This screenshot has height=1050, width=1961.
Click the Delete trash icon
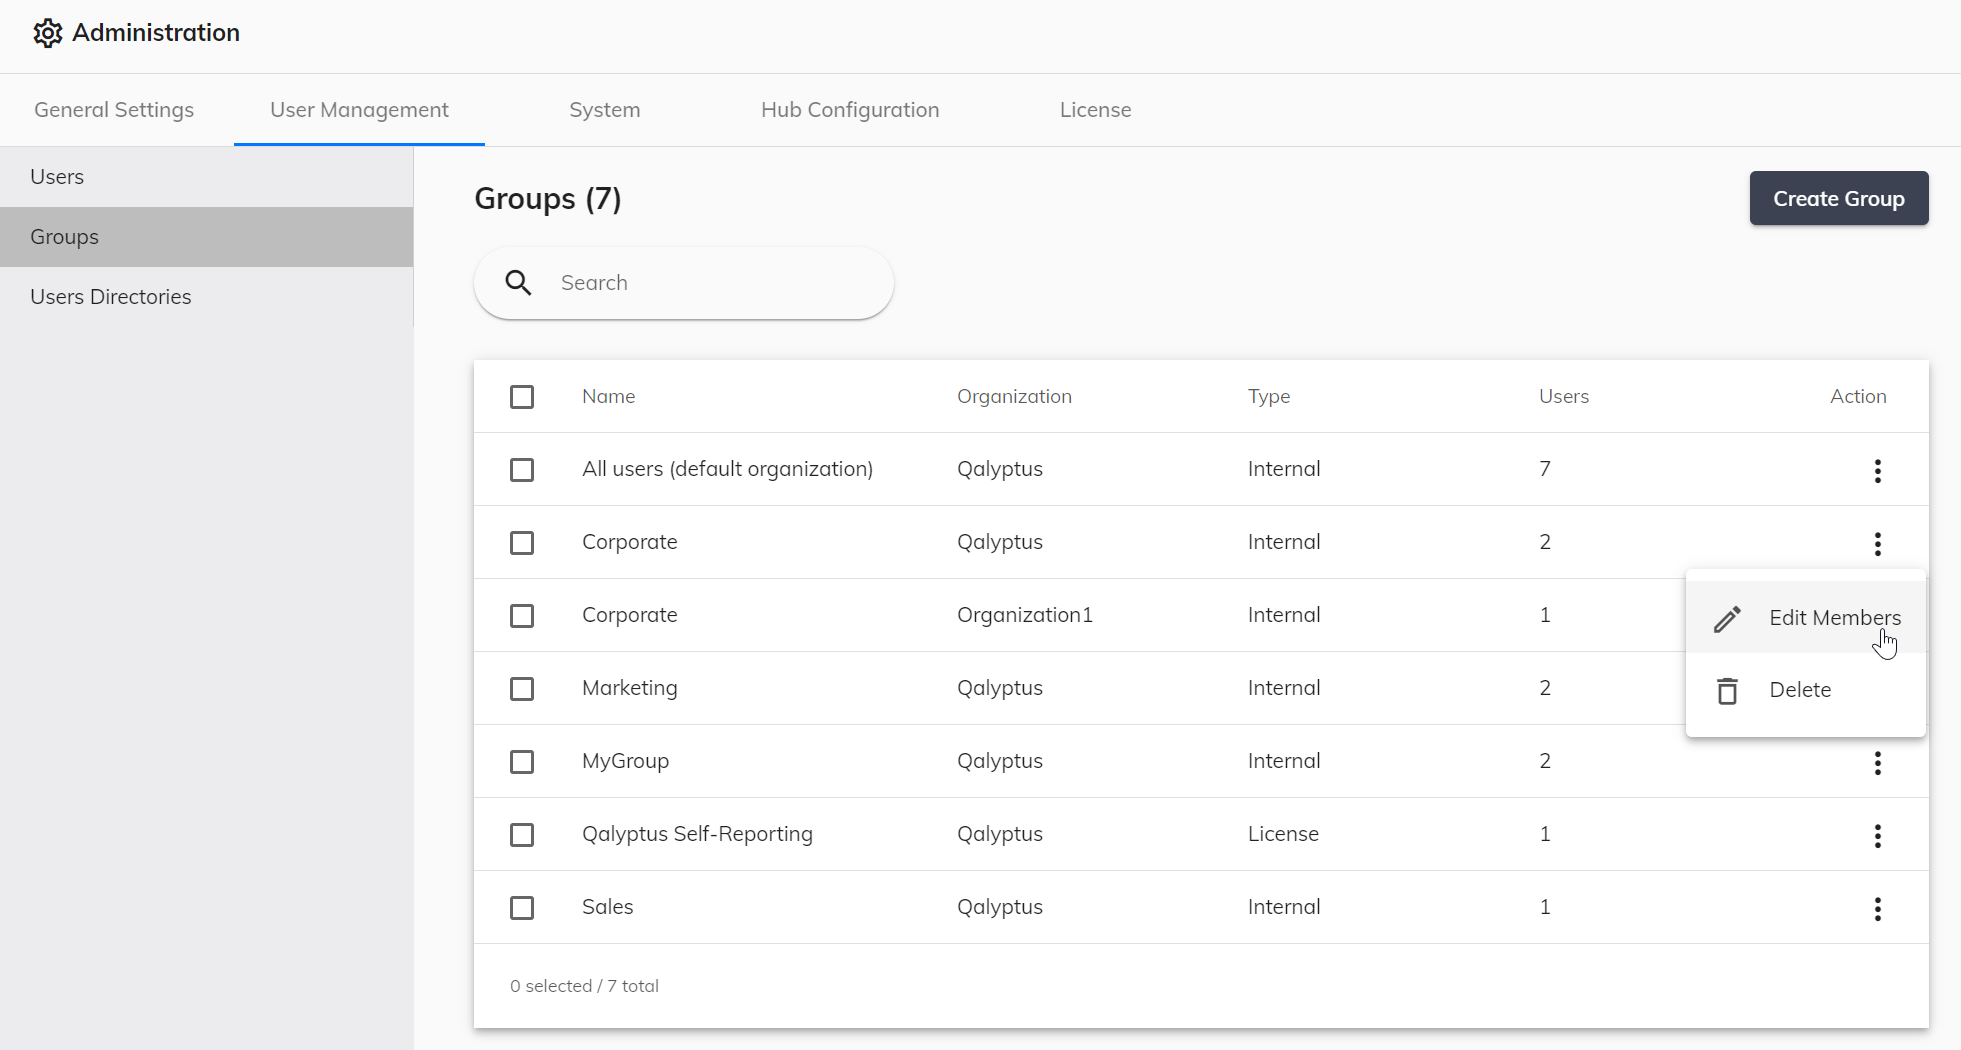(x=1727, y=690)
